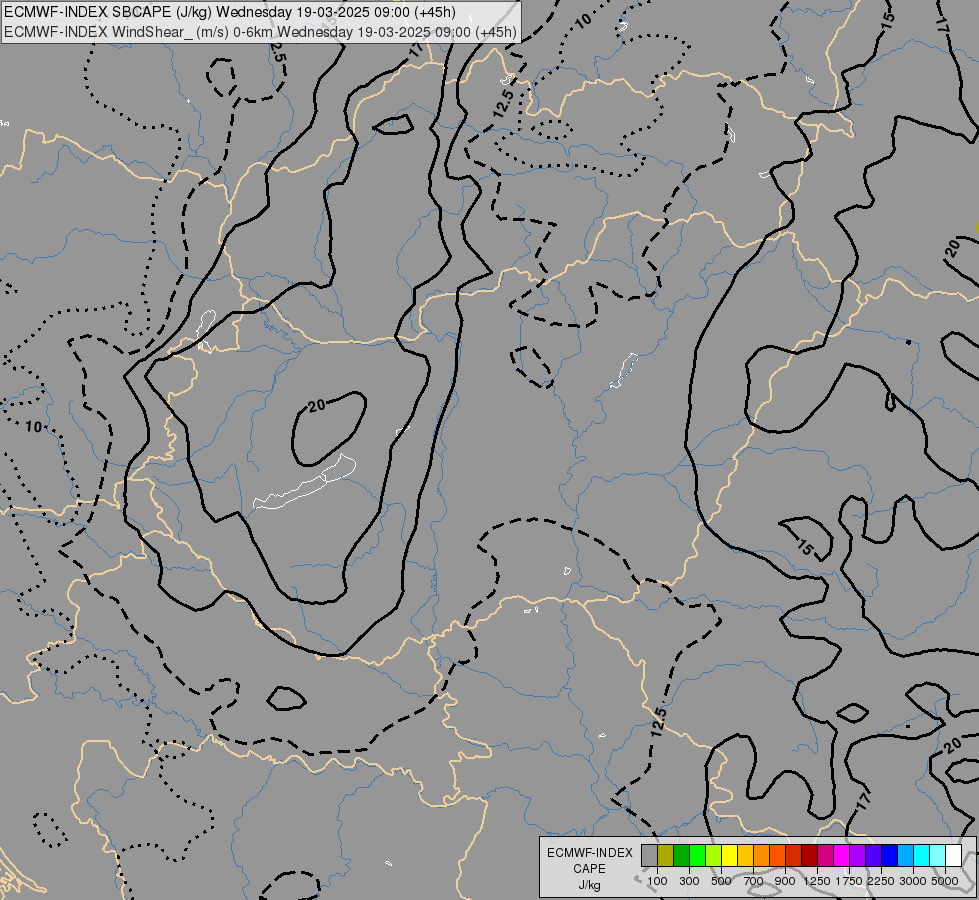Click the '500' legend tick label
Viewport: 979px width, 900px height.
(x=721, y=881)
